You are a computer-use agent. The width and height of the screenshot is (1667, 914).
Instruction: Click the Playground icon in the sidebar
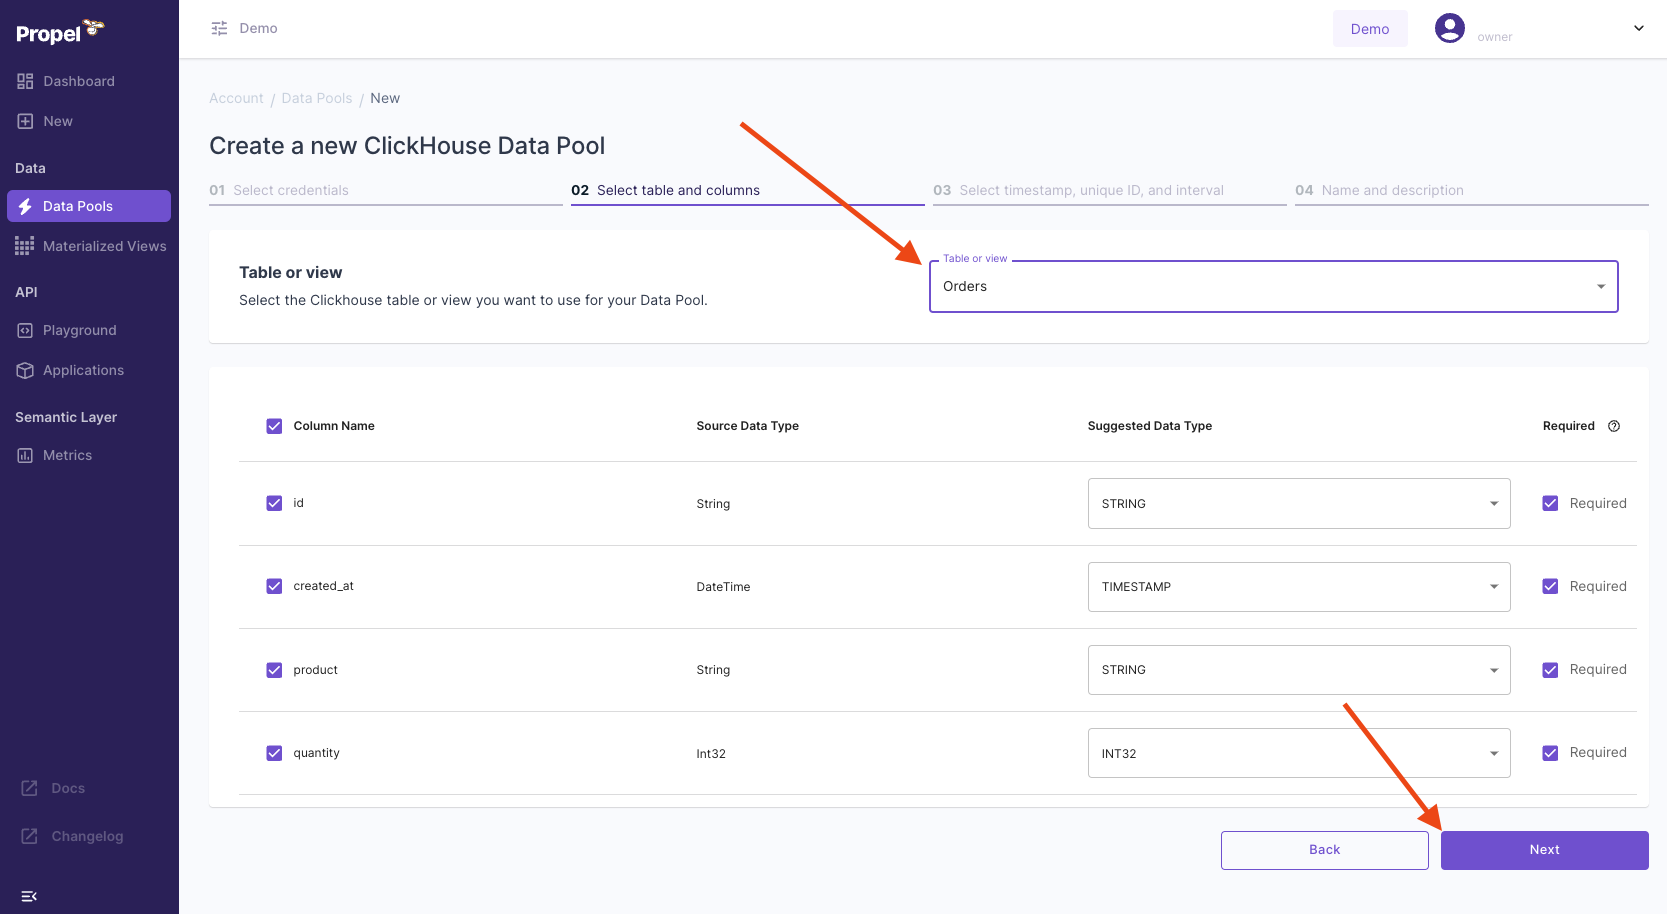coord(25,330)
